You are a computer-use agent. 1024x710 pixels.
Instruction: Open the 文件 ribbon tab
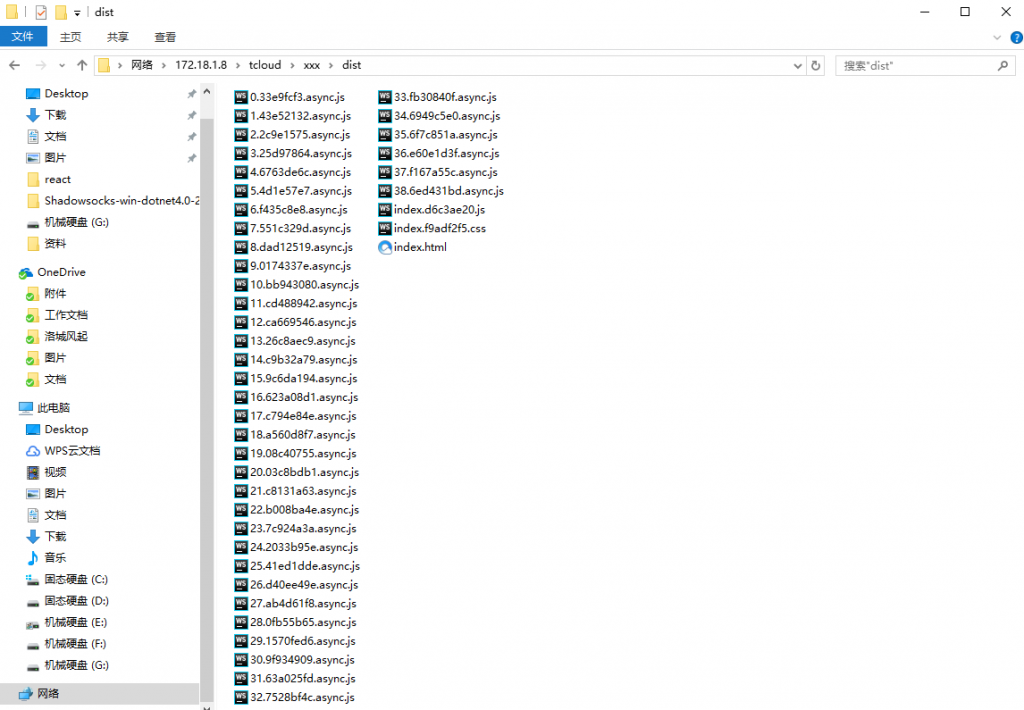pyautogui.click(x=23, y=37)
